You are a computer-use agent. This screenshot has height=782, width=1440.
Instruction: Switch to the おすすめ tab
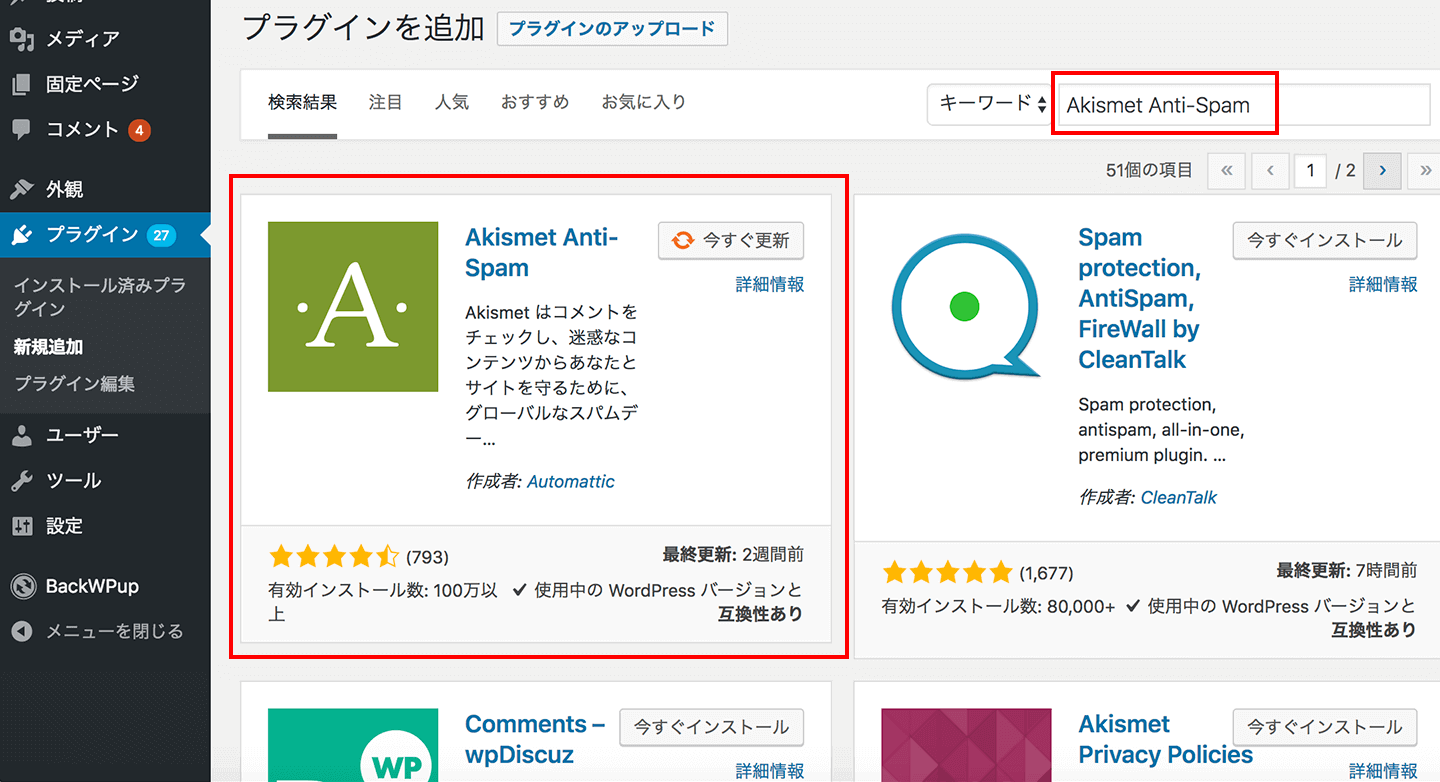pyautogui.click(x=535, y=102)
